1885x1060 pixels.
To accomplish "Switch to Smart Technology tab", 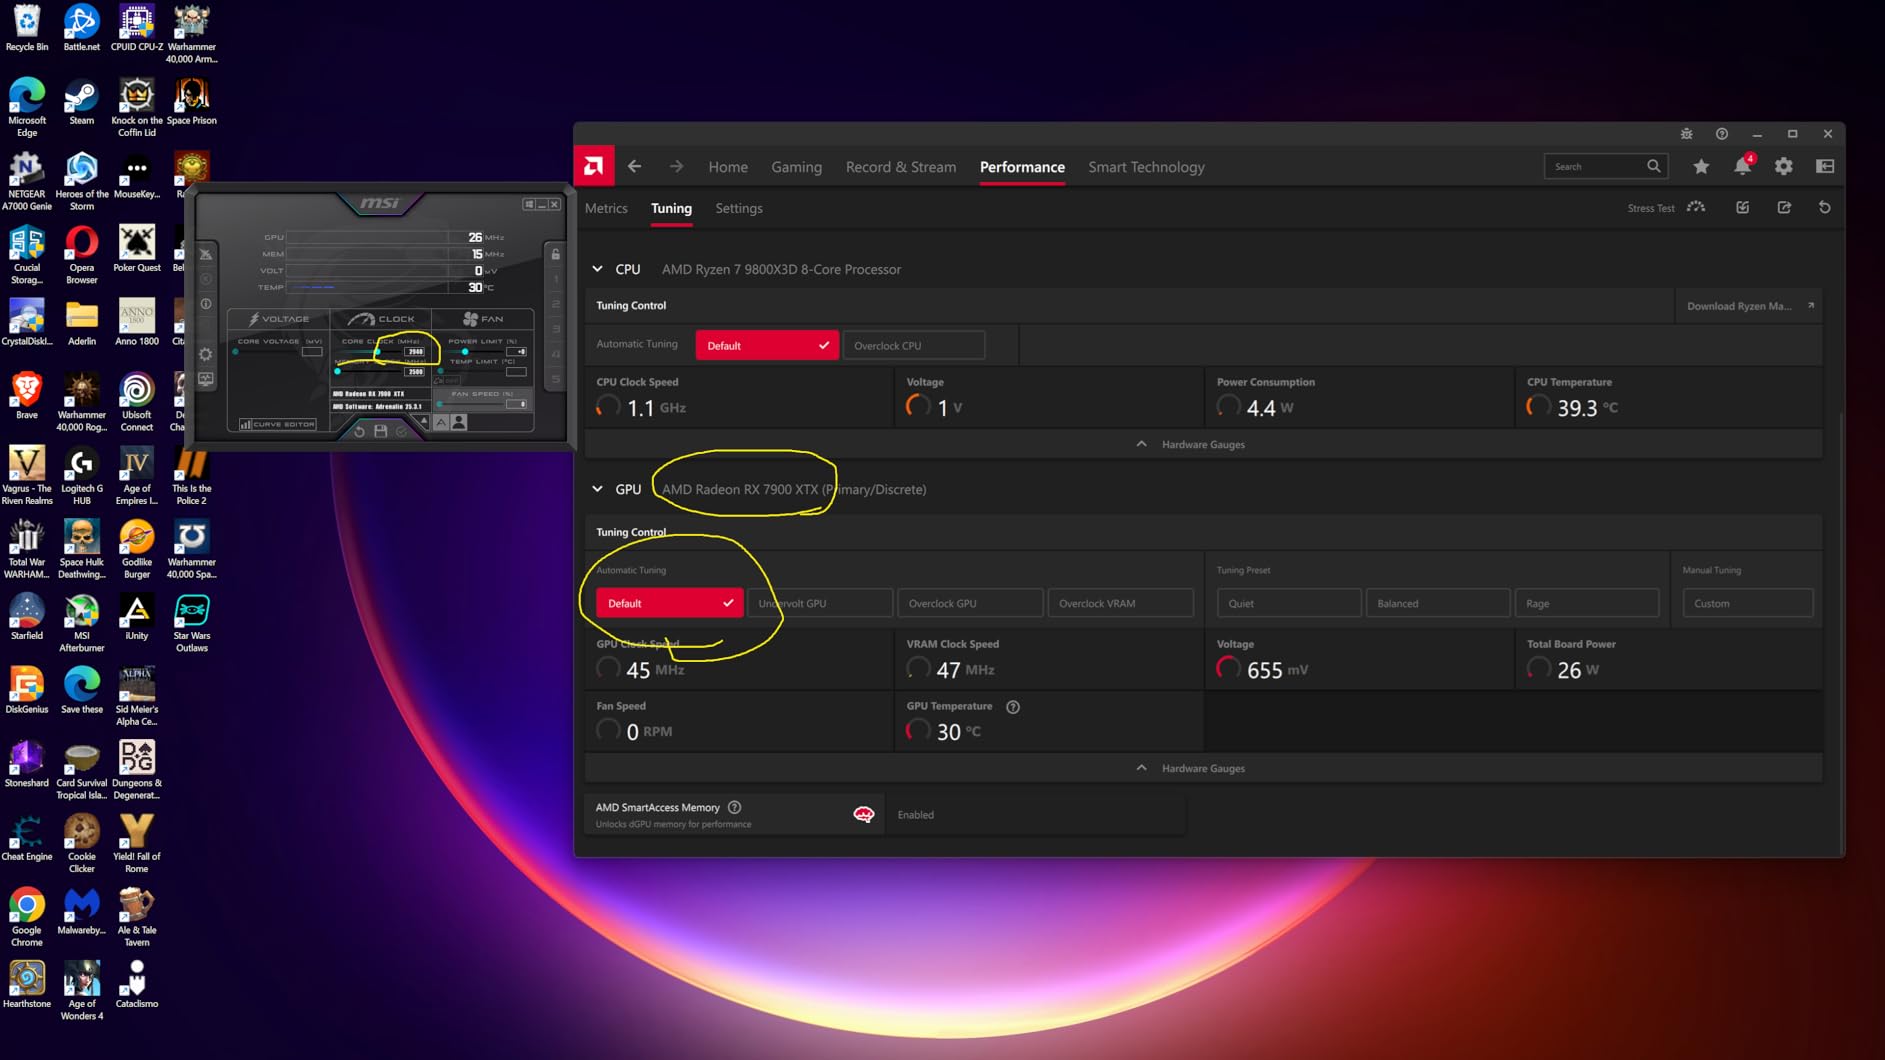I will 1146,167.
